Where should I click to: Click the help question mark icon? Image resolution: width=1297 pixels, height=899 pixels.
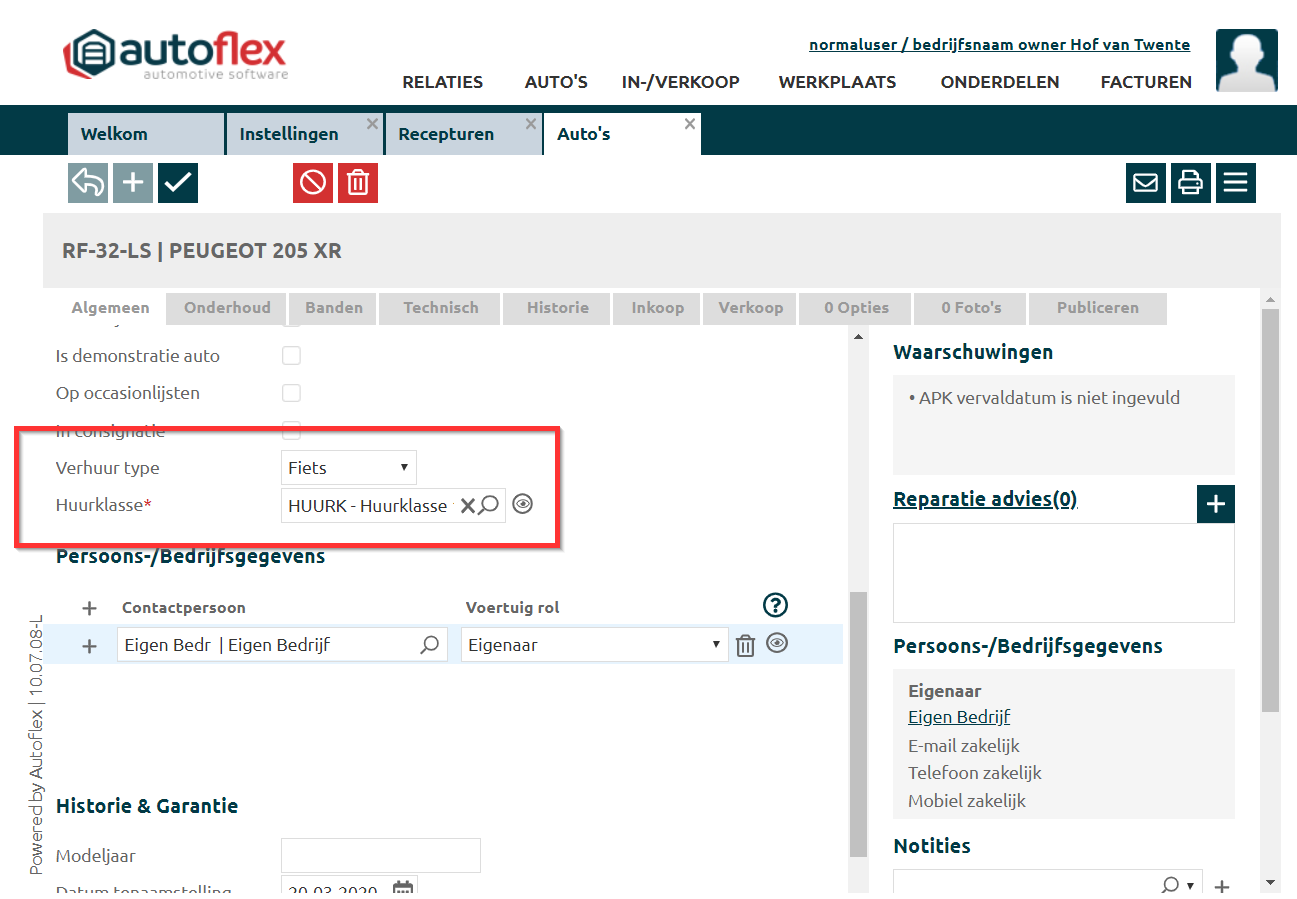click(775, 605)
